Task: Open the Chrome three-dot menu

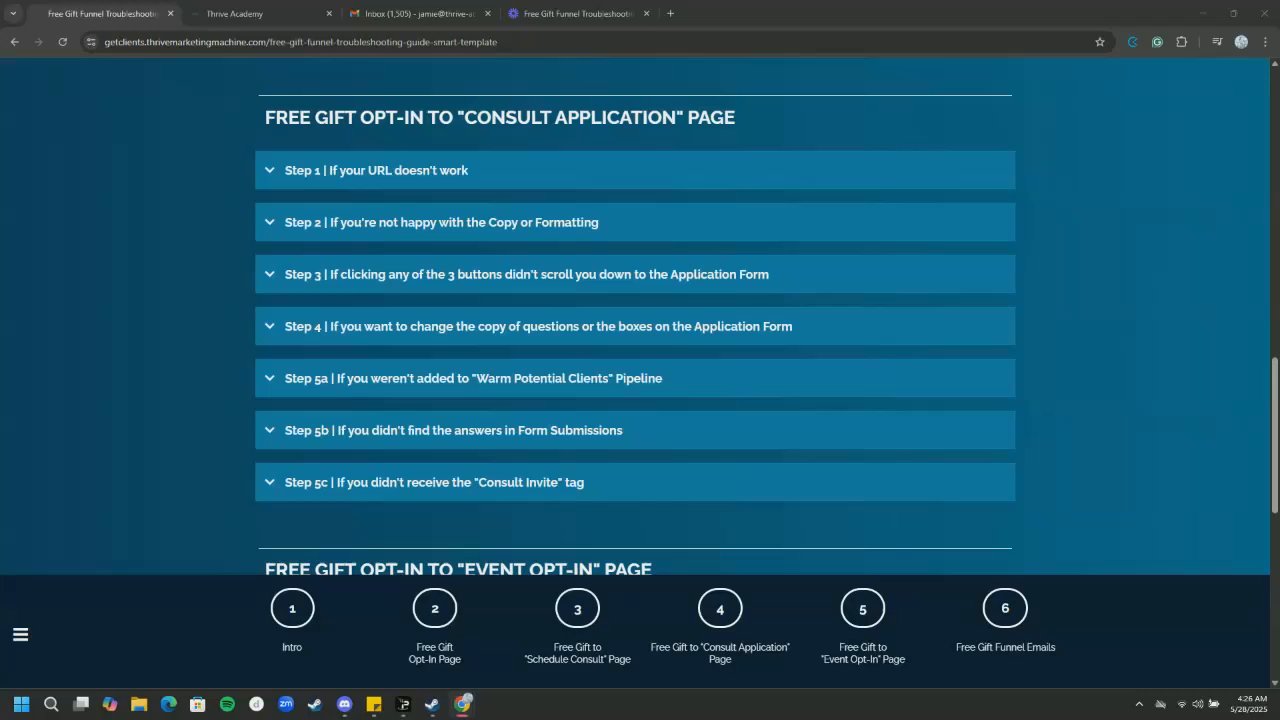Action: coord(1265,42)
